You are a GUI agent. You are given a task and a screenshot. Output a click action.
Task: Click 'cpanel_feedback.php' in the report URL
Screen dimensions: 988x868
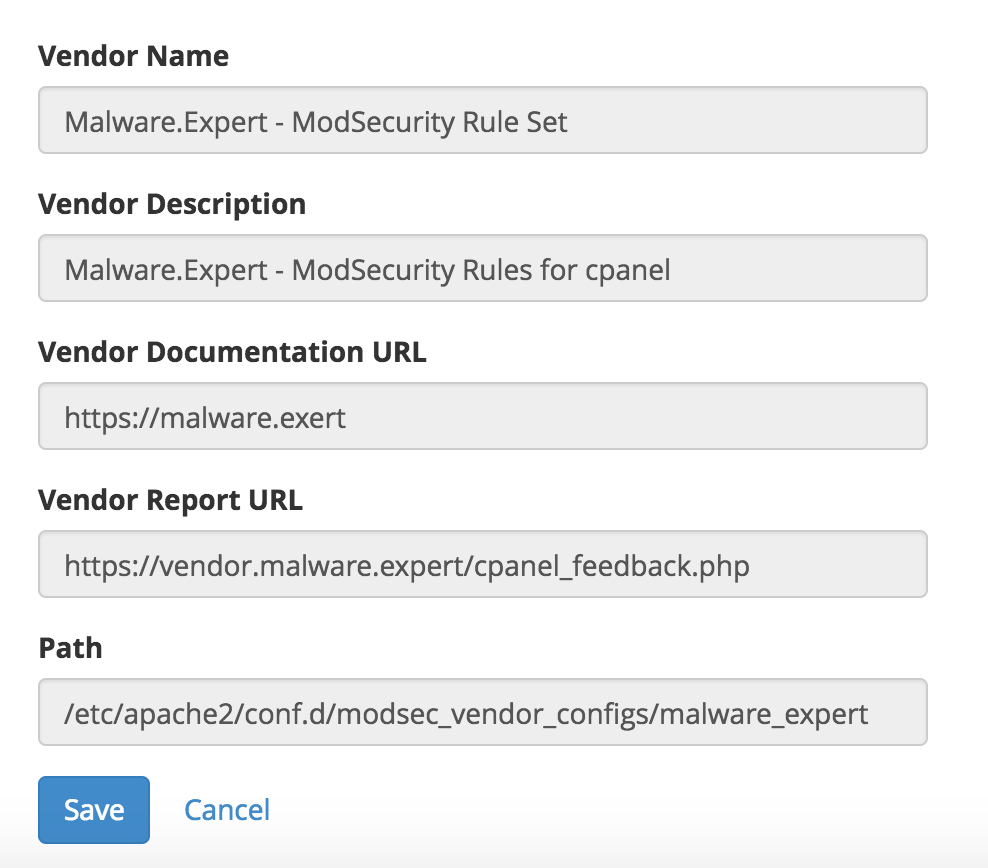(611, 566)
